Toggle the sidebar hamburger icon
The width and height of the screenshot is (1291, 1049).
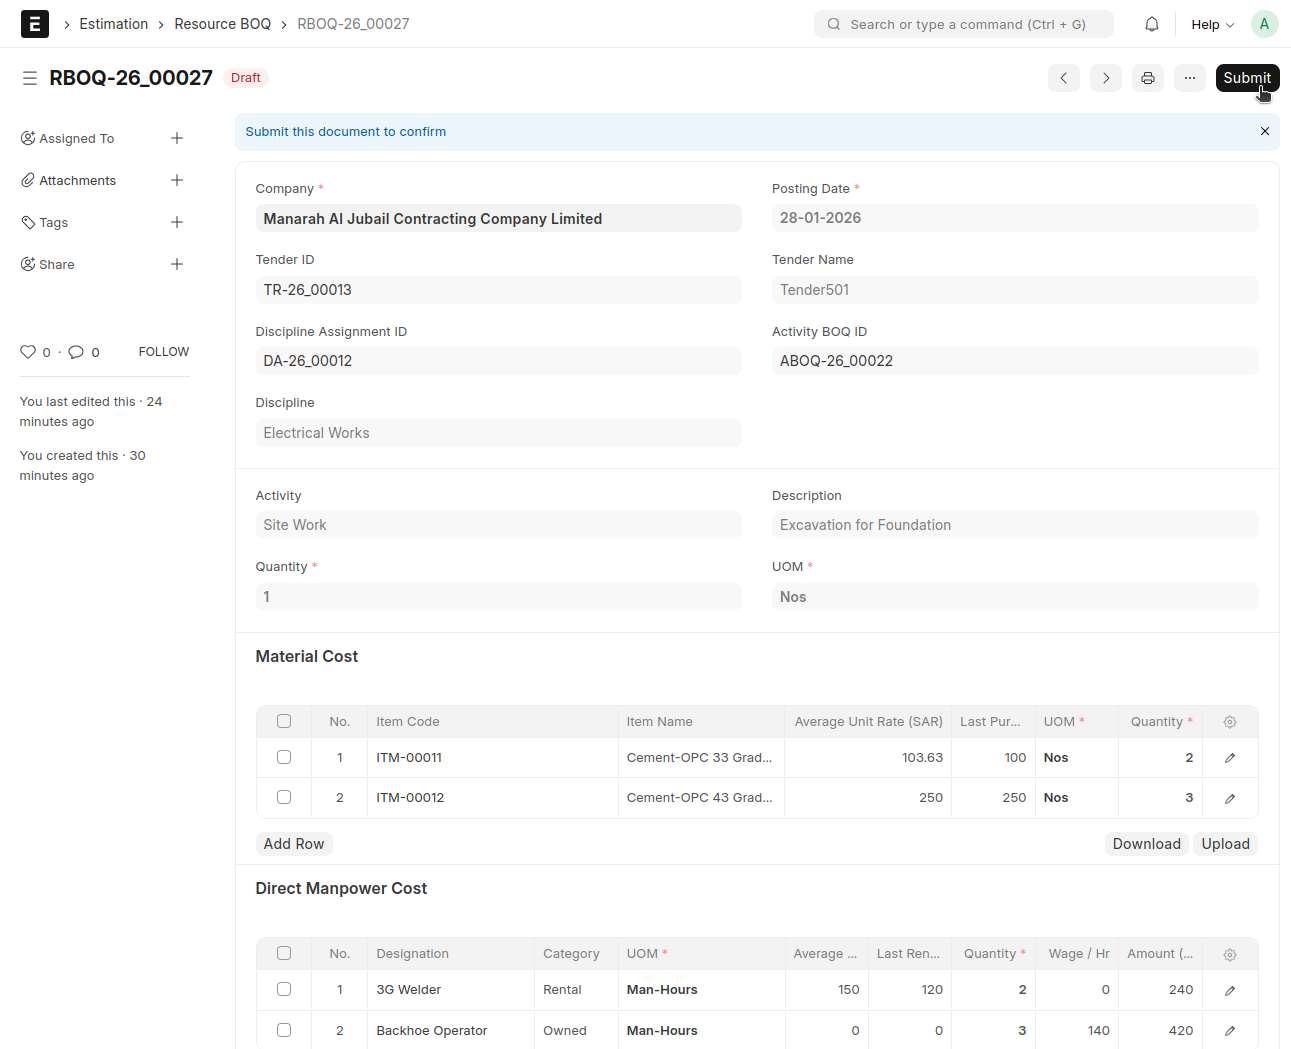30,78
